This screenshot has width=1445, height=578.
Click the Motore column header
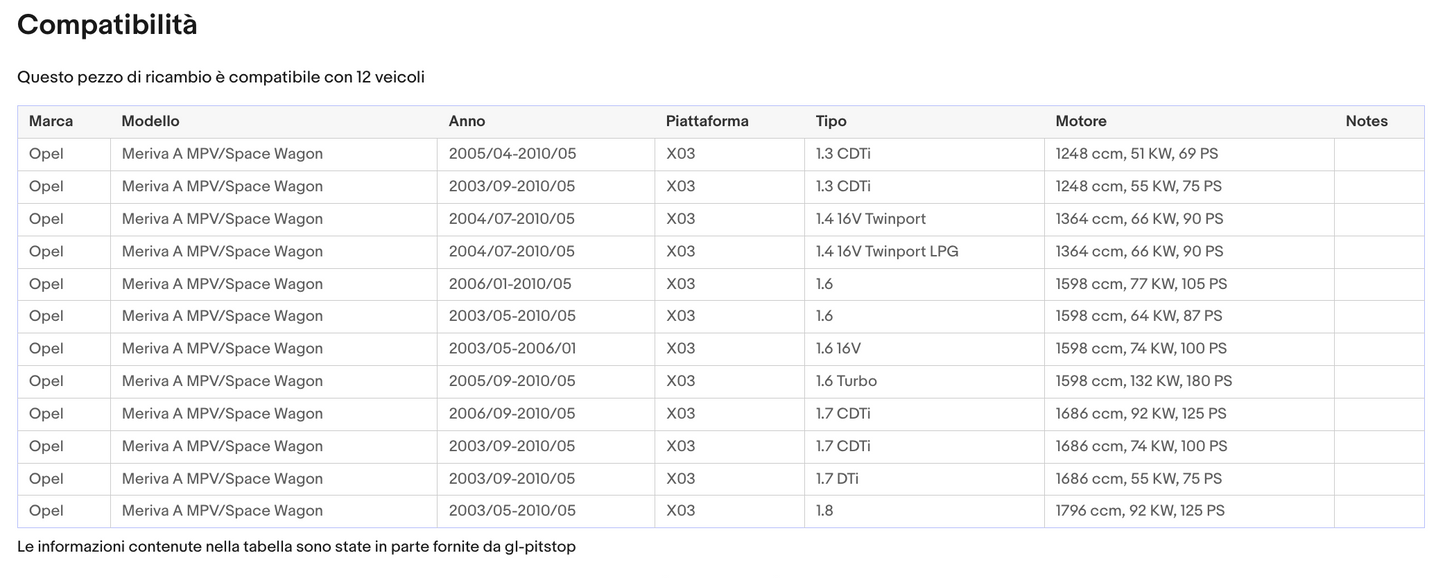(x=1081, y=121)
